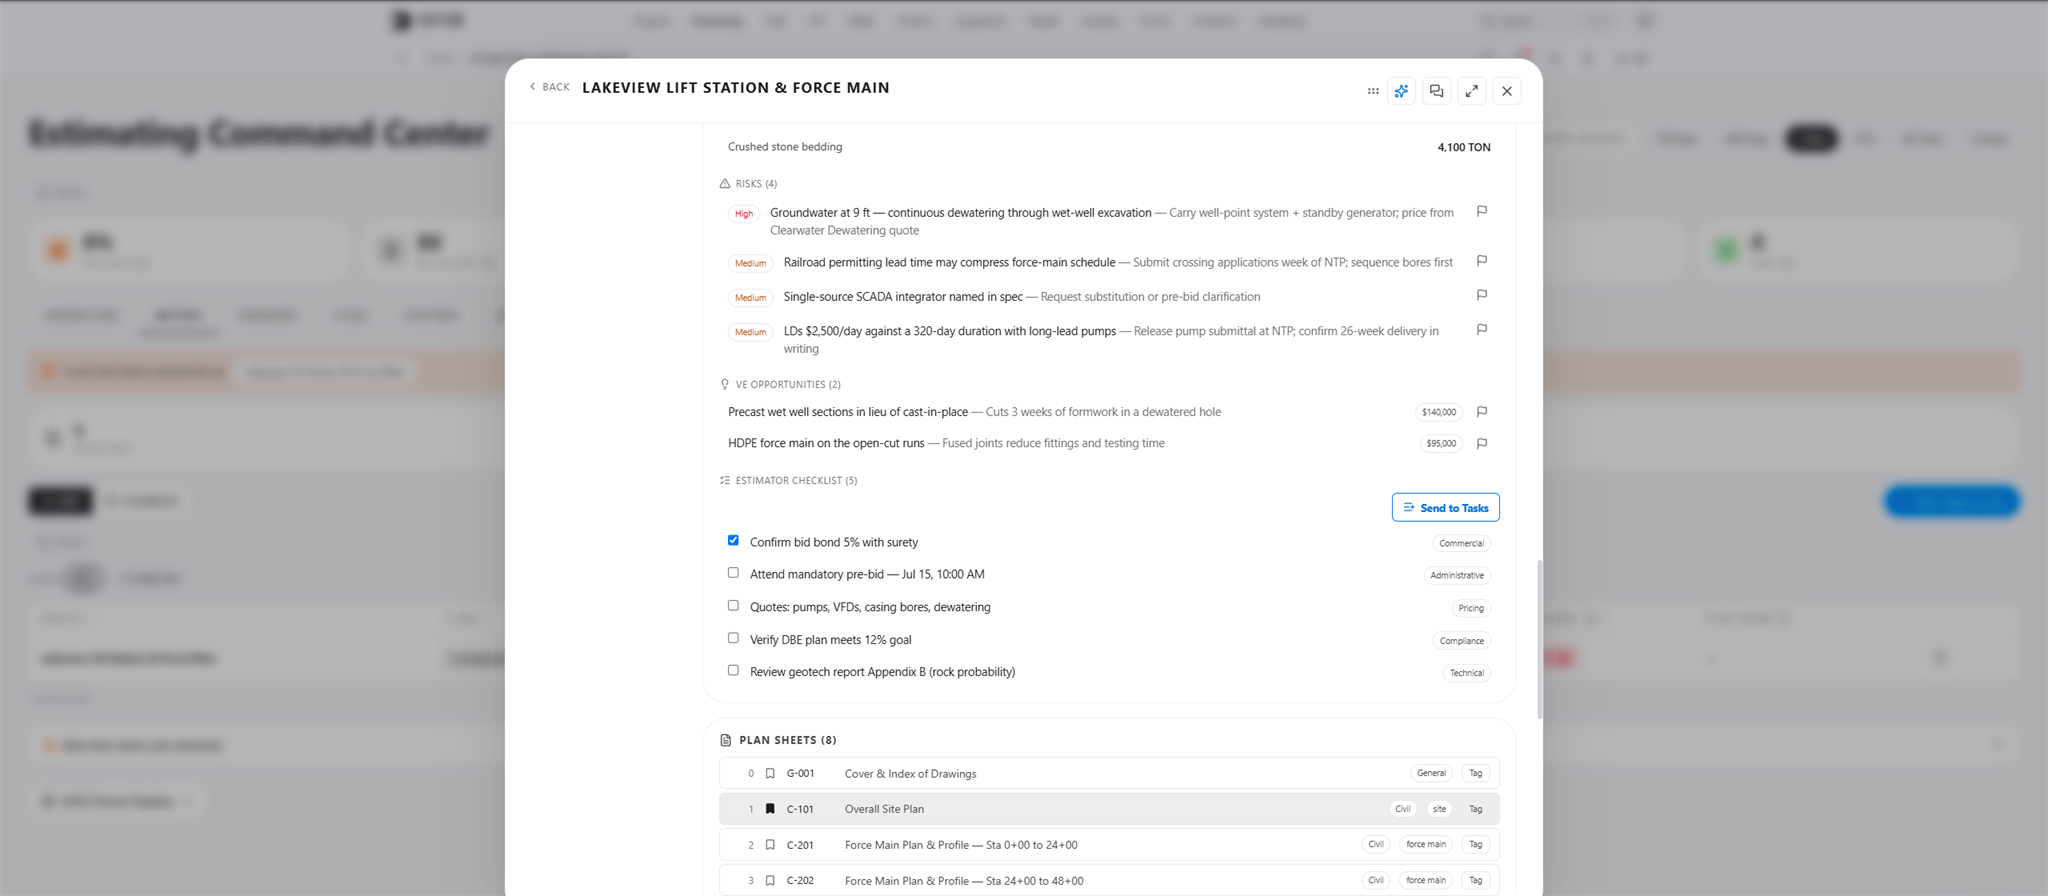2048x896 pixels.
Task: Check Quotes: pumps, VFDs, casing bores item
Action: [733, 605]
